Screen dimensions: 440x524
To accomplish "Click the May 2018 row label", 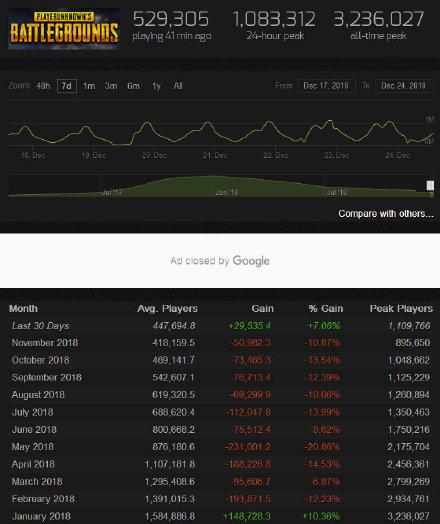I will pos(32,447).
